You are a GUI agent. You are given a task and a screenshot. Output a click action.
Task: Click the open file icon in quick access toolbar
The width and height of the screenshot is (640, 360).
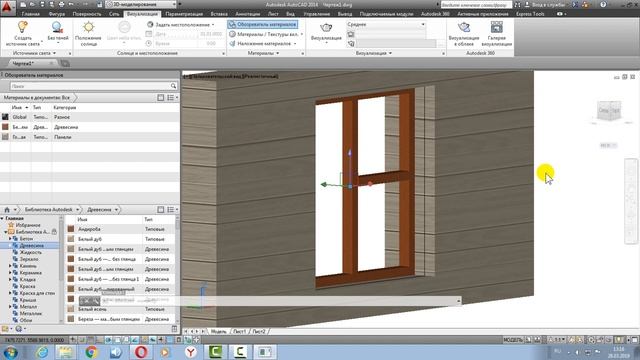(x=33, y=4)
